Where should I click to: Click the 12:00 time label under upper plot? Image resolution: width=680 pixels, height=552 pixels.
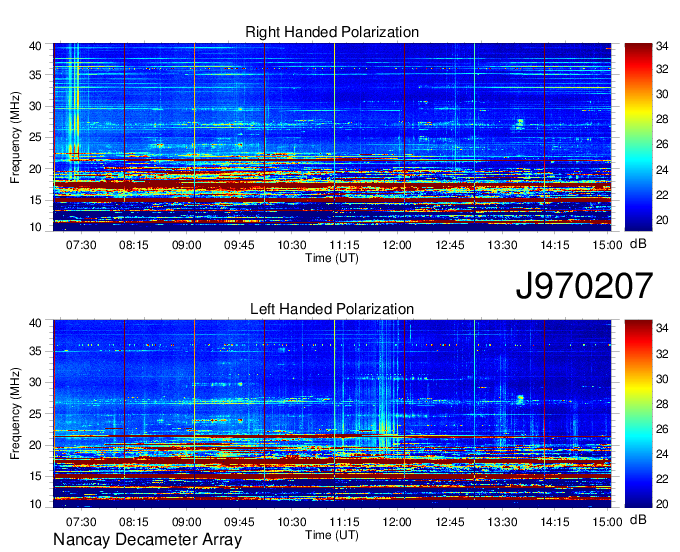click(397, 245)
